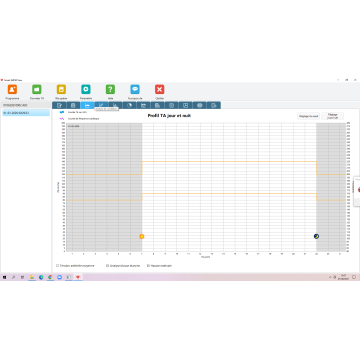
Task: Click the red Quitter X icon
Action: click(x=160, y=89)
